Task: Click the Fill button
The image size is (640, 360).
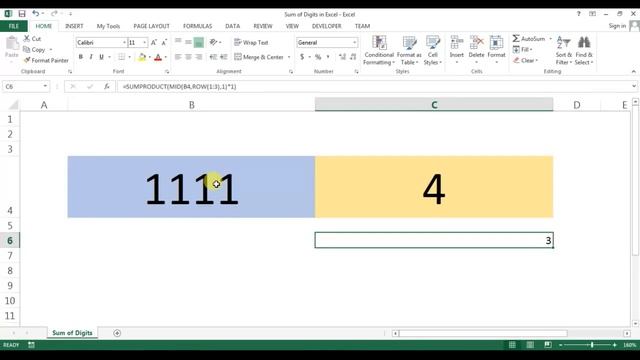Action: tap(523, 49)
